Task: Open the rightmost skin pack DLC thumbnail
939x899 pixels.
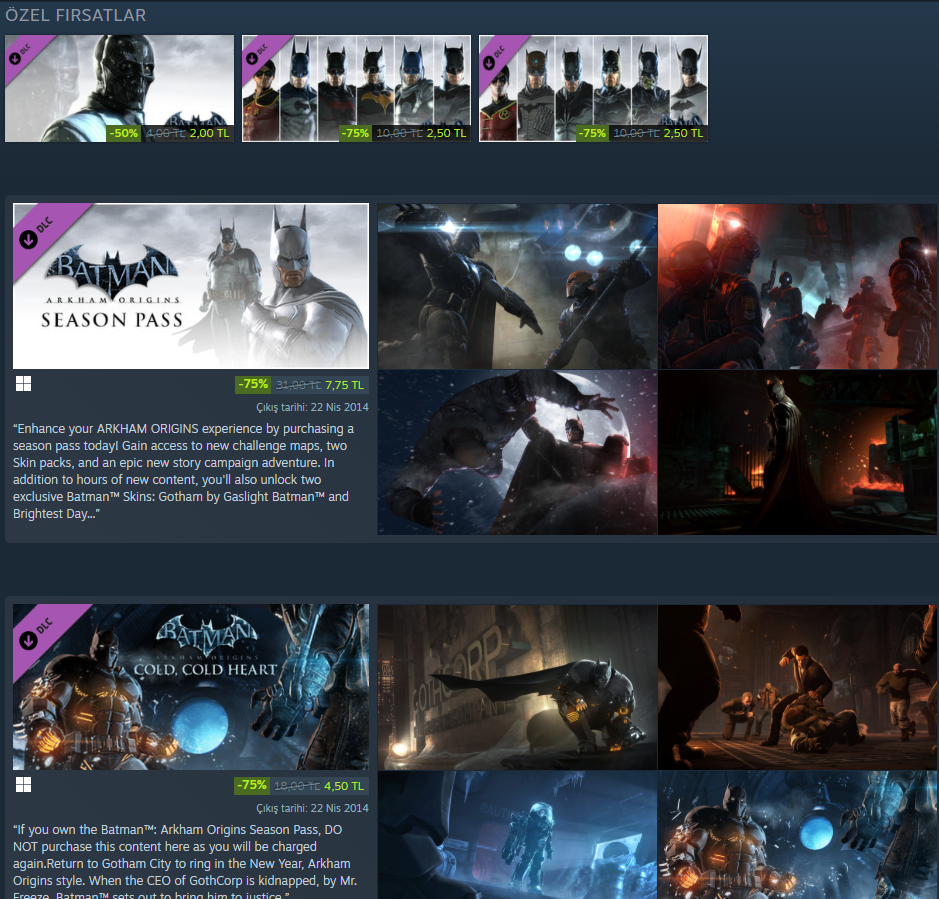Action: point(593,89)
